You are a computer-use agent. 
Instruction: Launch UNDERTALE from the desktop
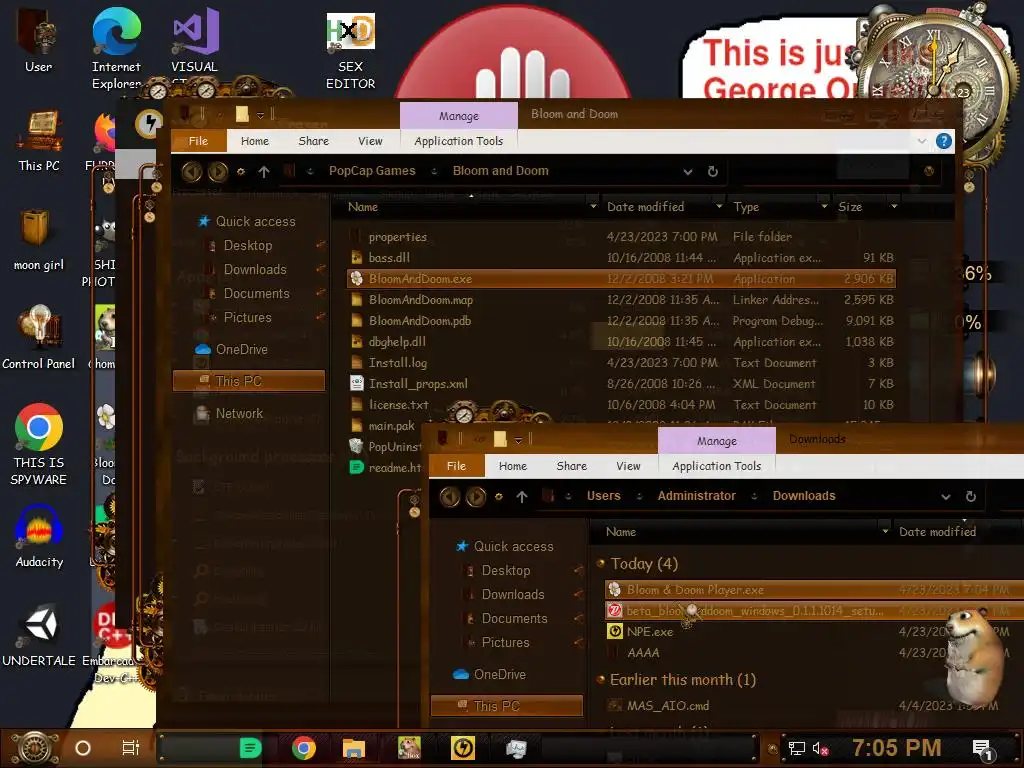(39, 635)
